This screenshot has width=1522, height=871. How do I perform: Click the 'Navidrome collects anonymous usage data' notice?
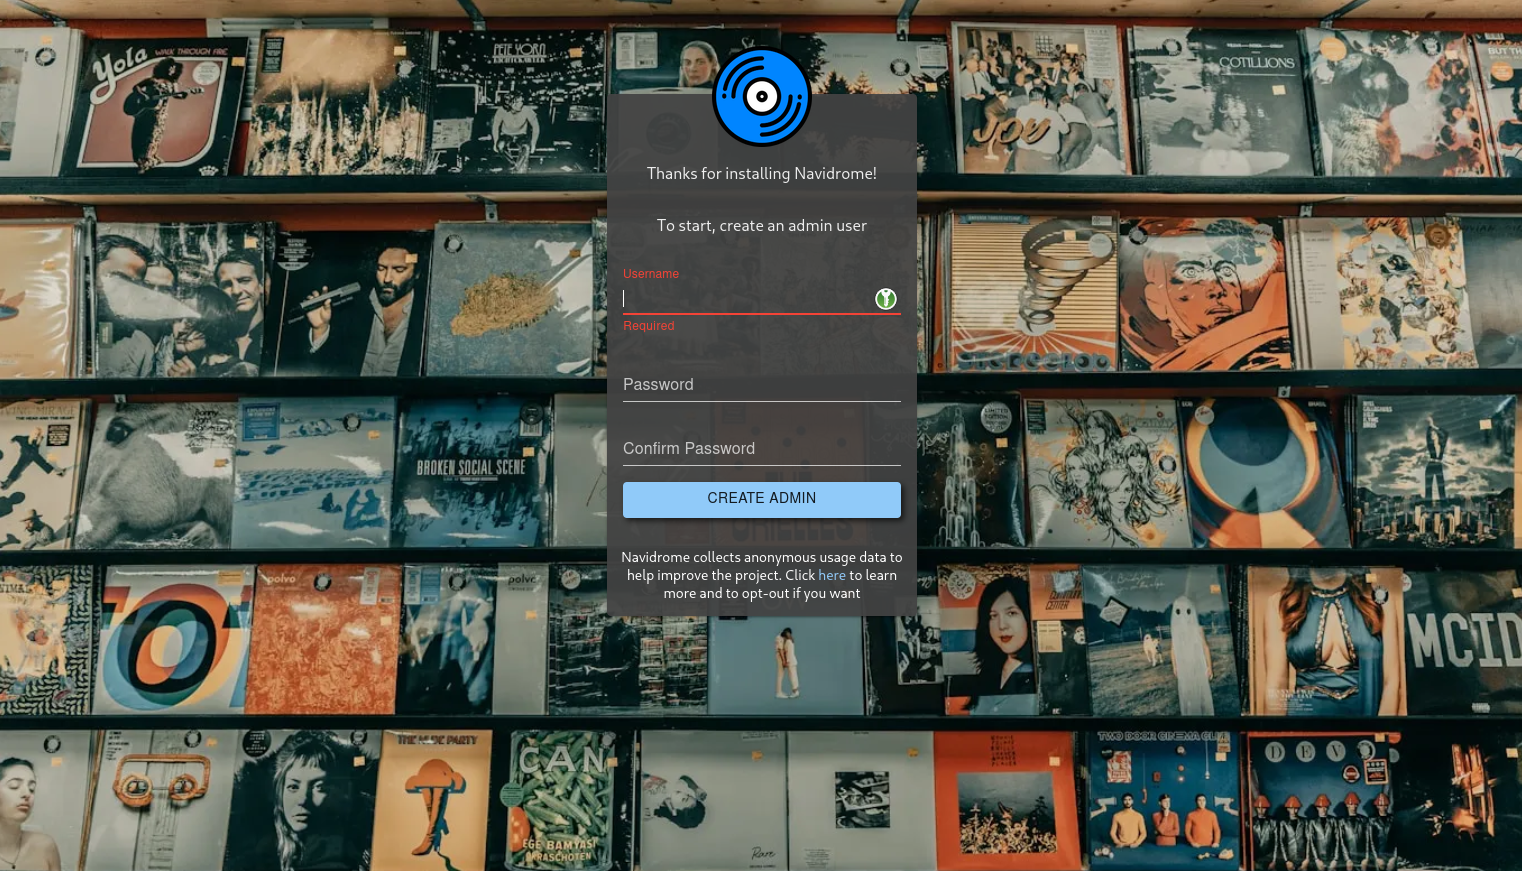pos(762,576)
